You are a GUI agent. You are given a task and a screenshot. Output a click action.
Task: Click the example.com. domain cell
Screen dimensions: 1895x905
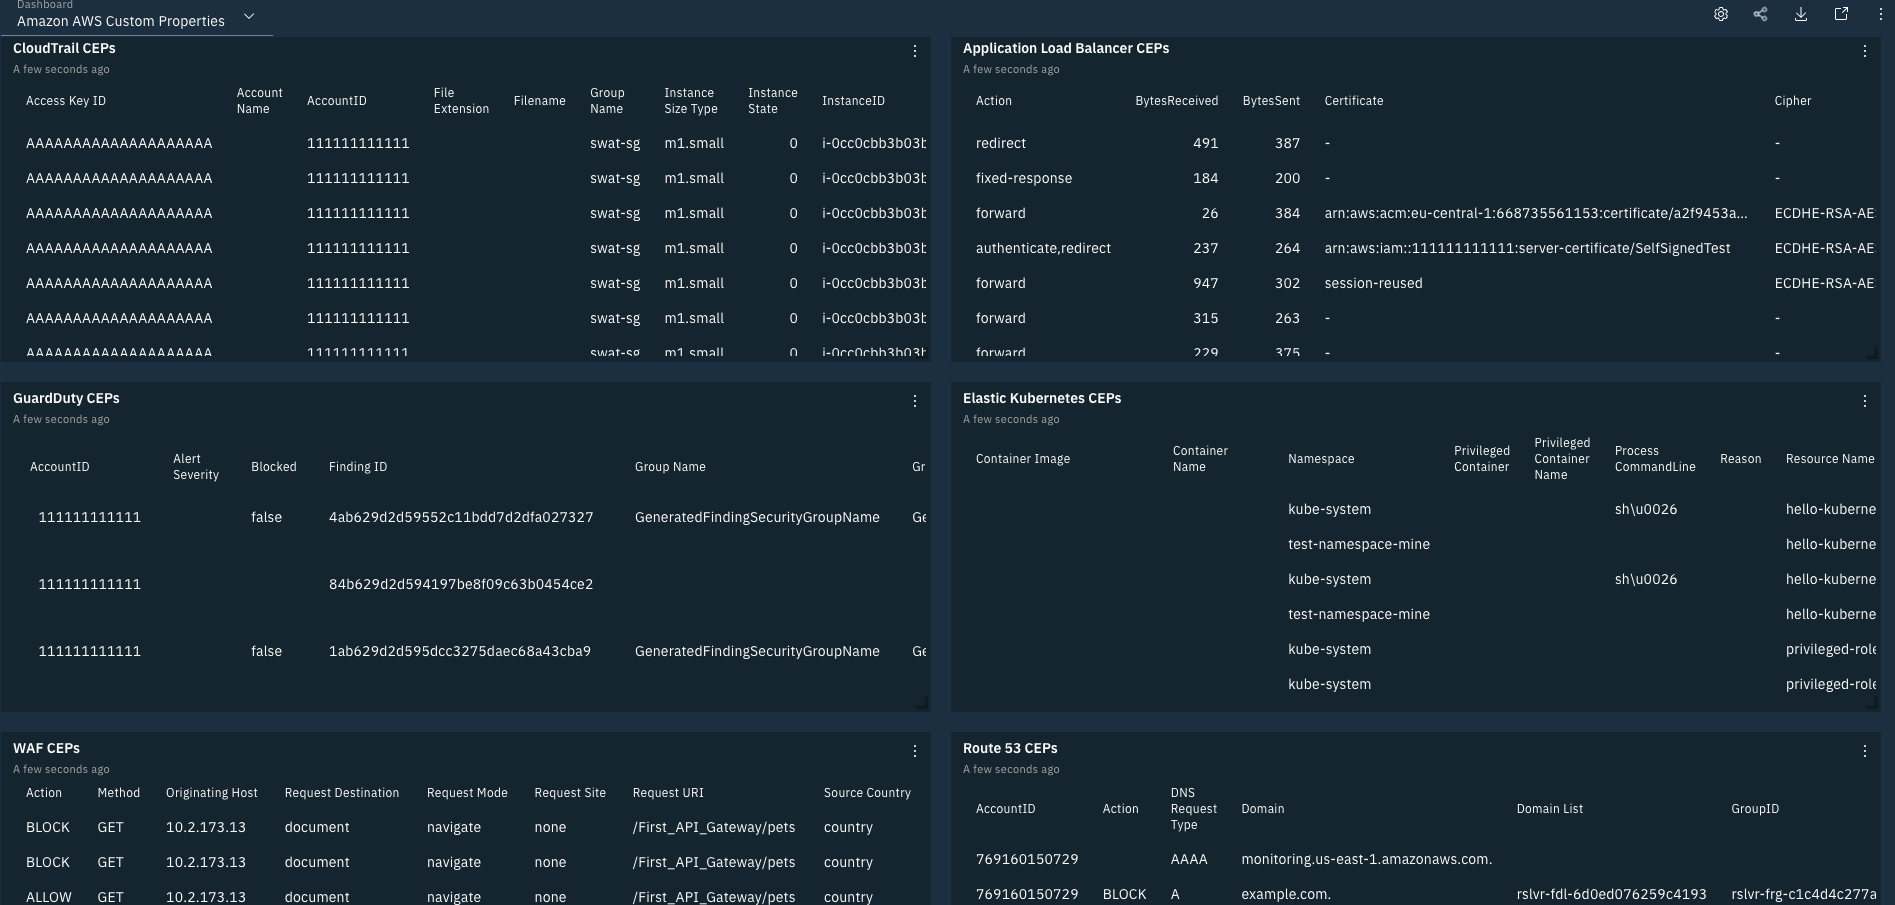coord(1286,894)
